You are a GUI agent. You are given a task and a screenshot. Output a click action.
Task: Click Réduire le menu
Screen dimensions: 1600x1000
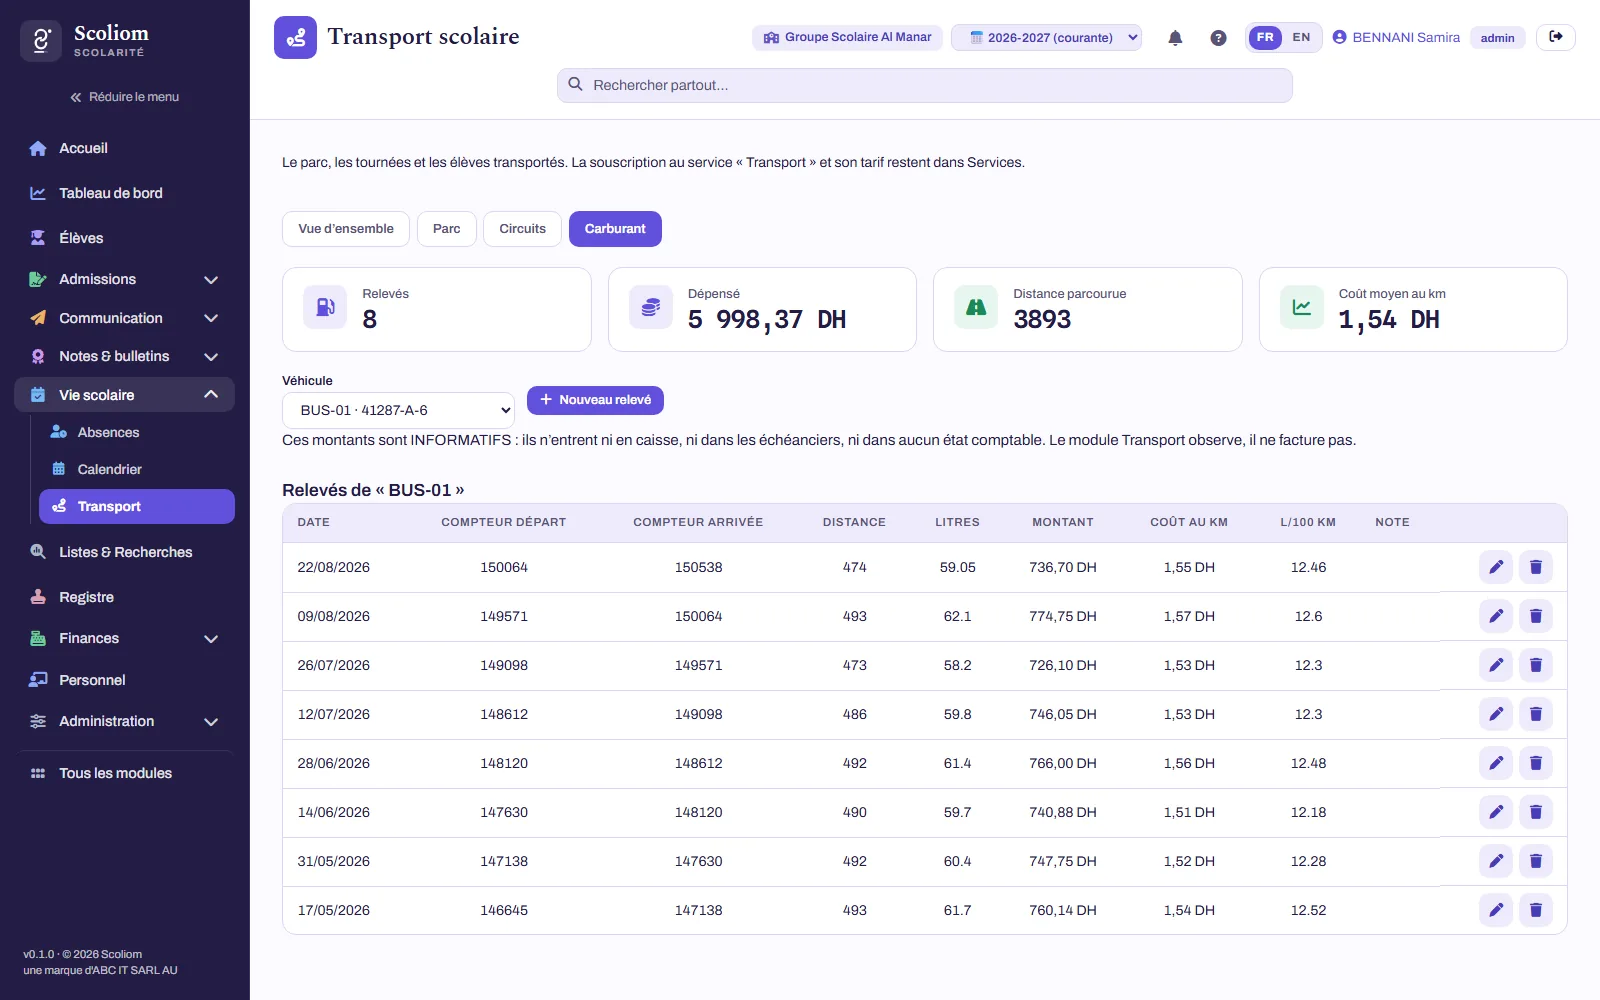pos(125,97)
